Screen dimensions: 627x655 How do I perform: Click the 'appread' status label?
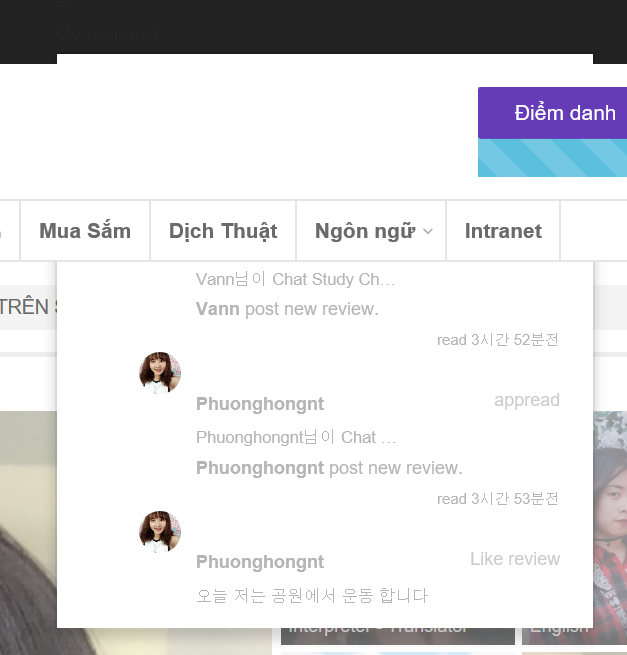click(x=526, y=400)
